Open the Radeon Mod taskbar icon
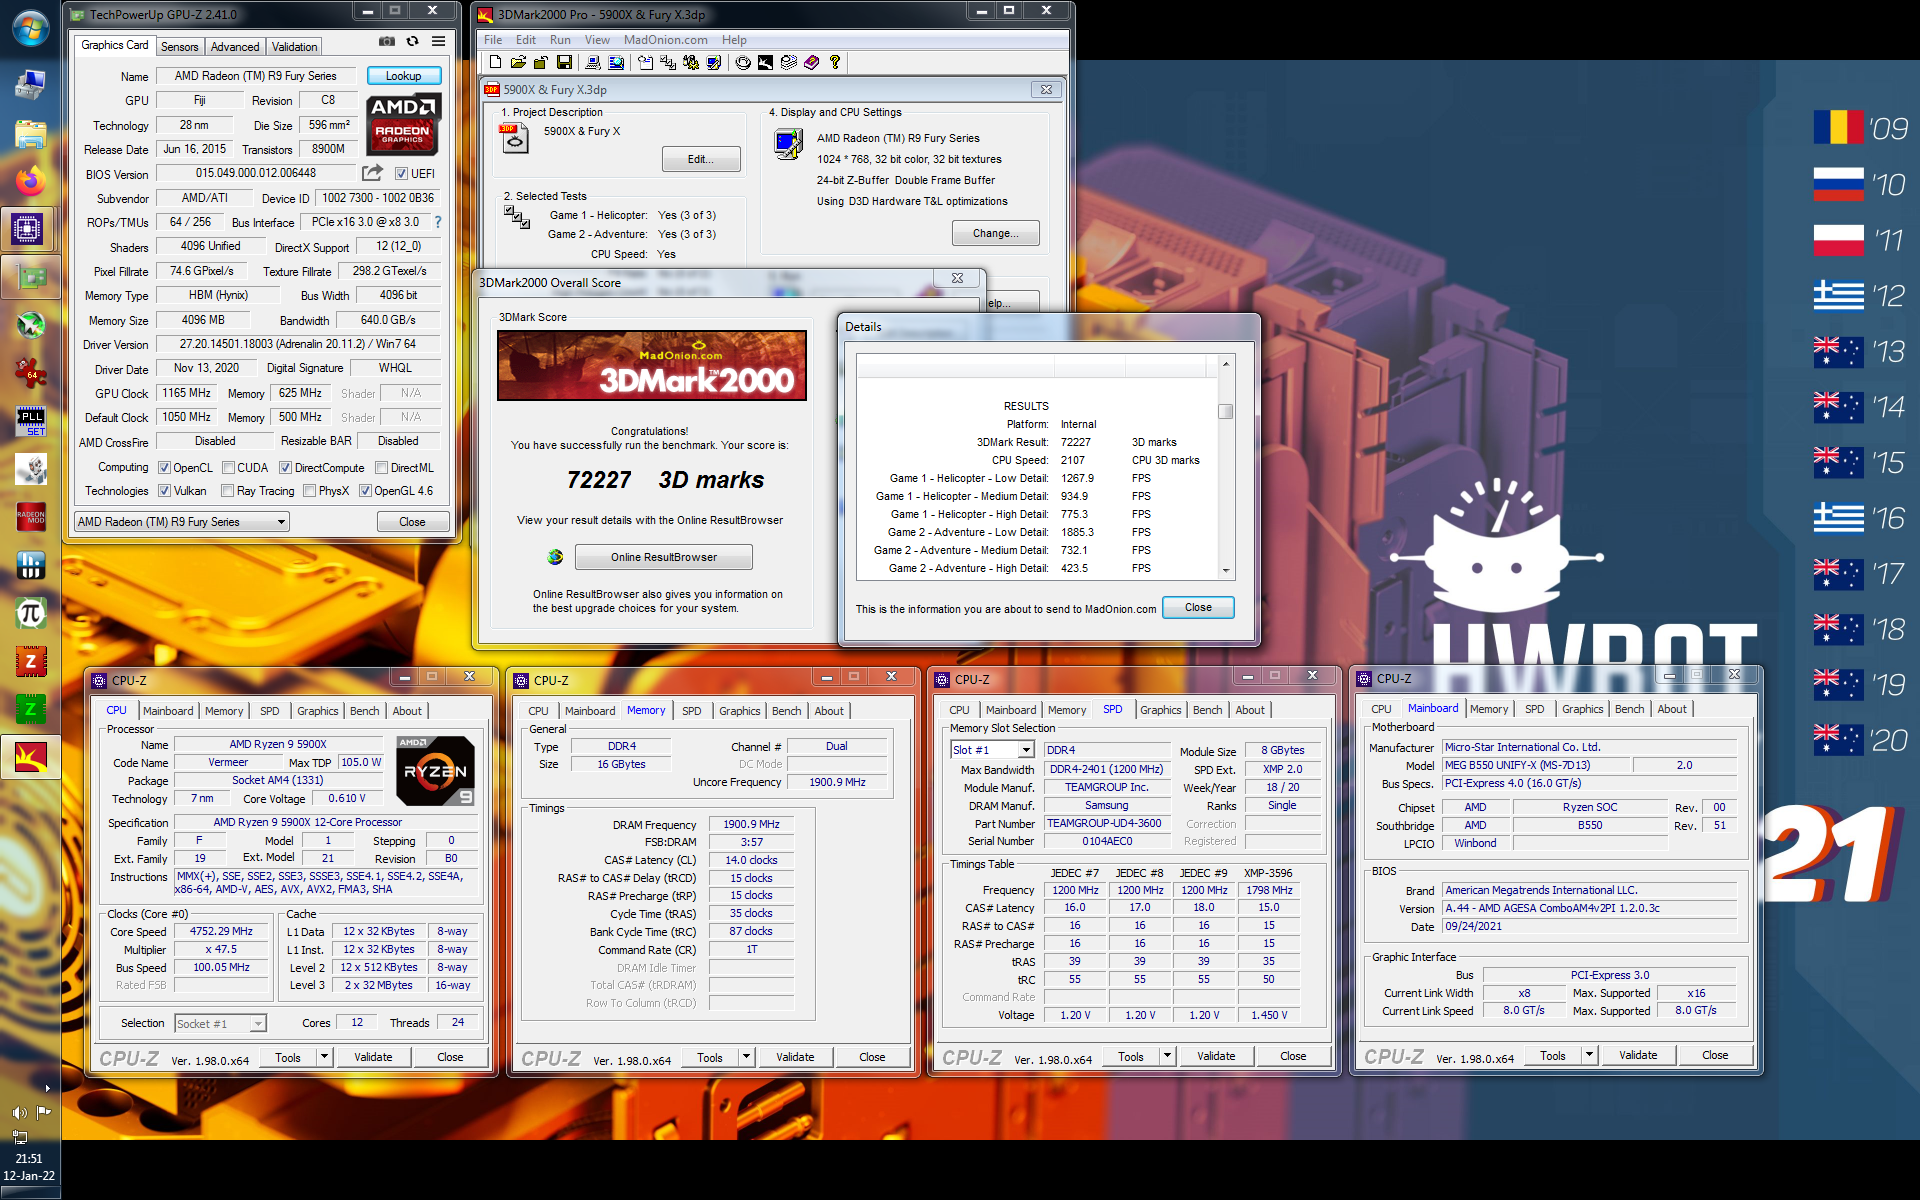The width and height of the screenshot is (1920, 1200). [30, 517]
